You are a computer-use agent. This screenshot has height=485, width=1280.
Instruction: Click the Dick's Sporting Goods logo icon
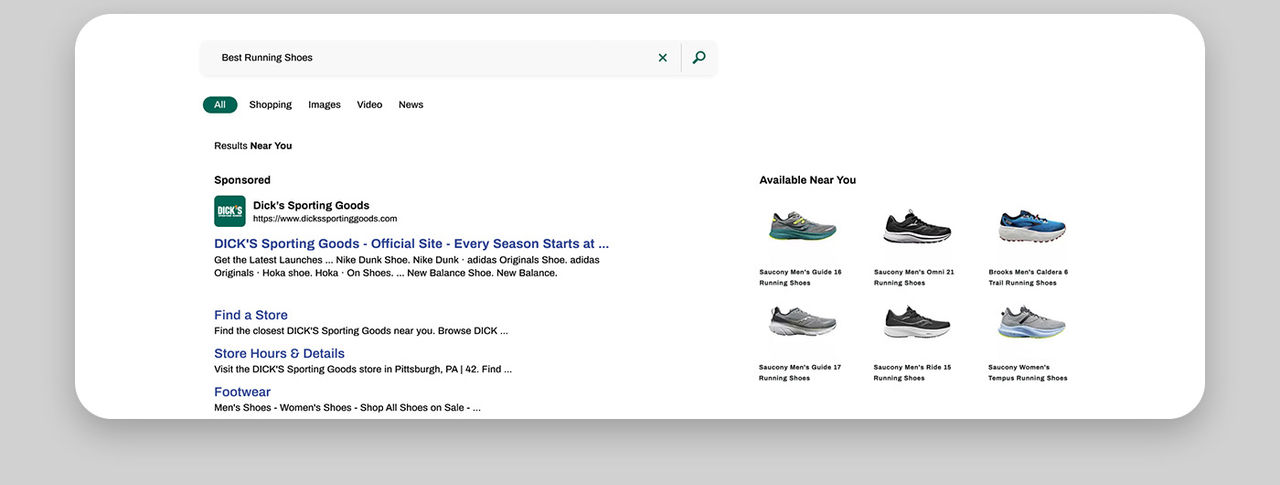tap(230, 211)
